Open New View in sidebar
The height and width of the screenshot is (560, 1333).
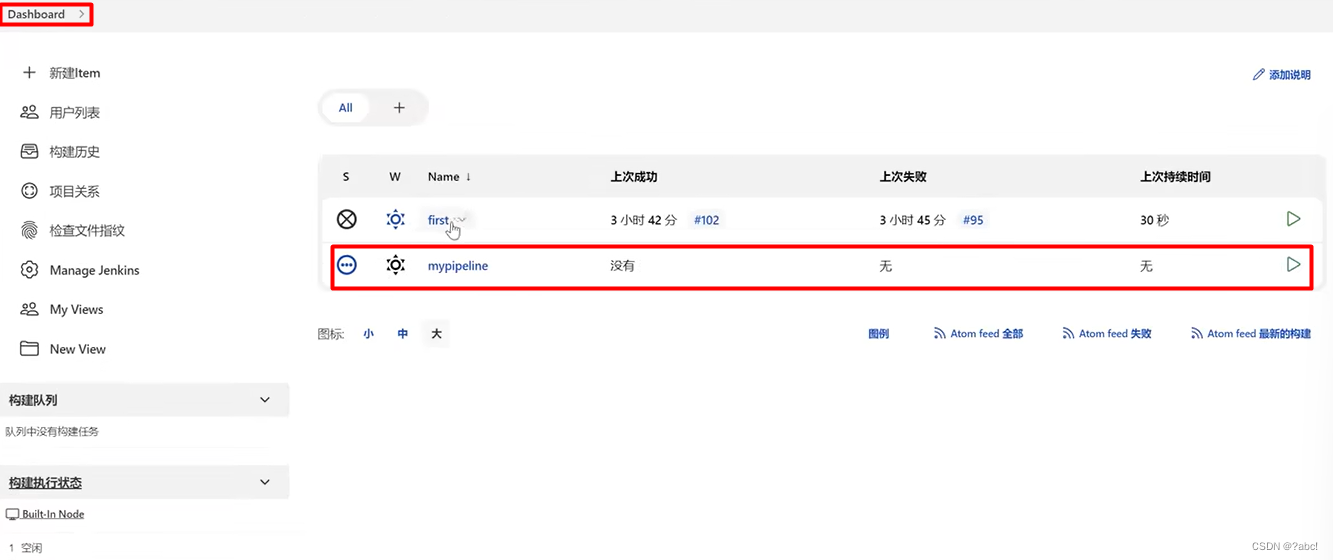tap(78, 349)
